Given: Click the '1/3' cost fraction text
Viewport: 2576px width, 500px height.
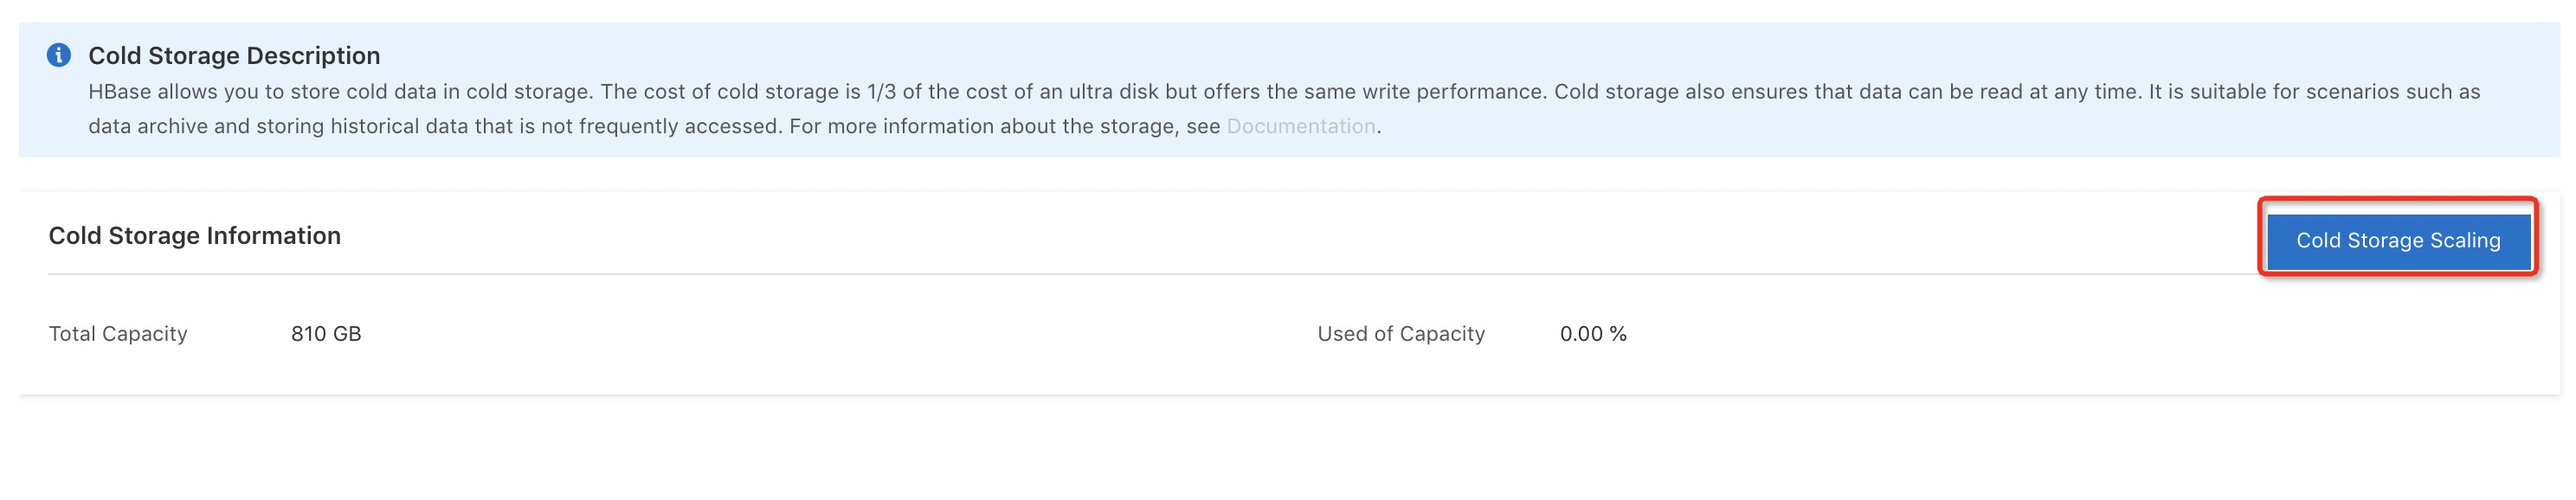Looking at the screenshot, I should point(882,91).
